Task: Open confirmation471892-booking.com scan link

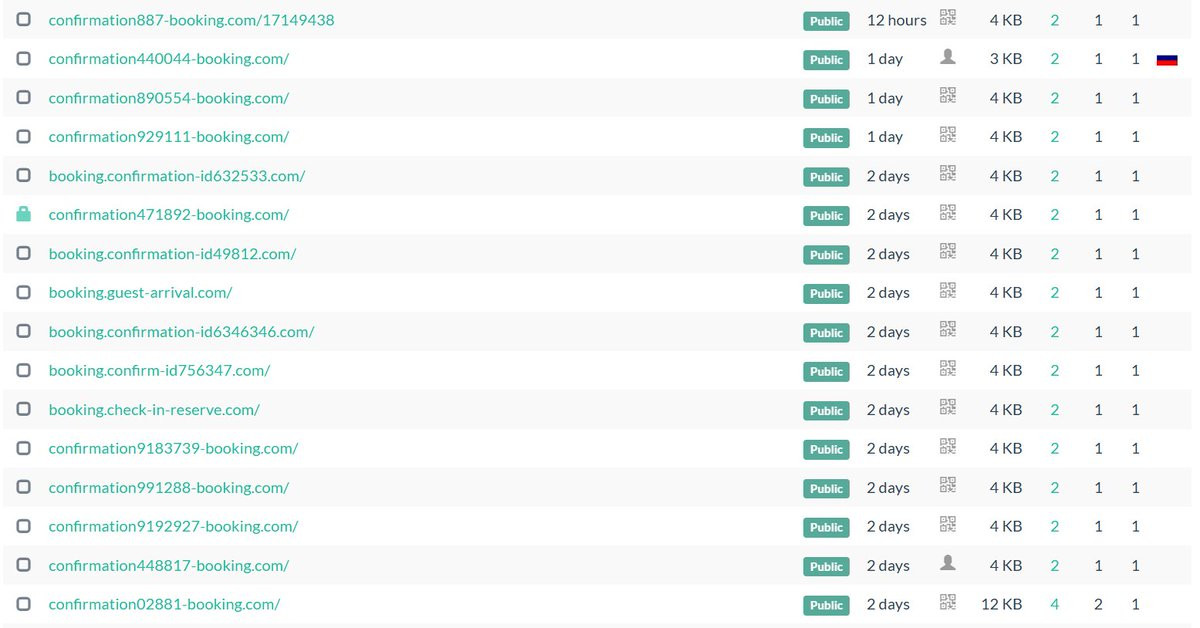Action: (169, 215)
